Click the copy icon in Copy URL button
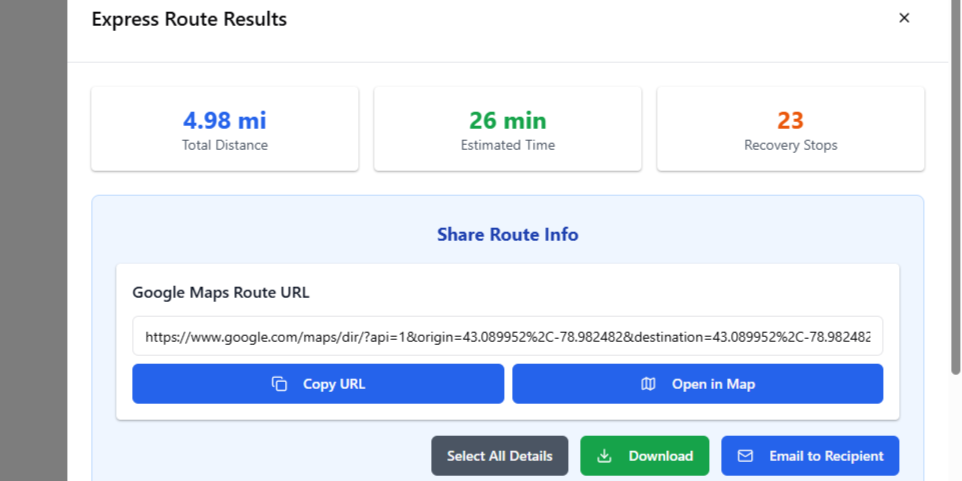The height and width of the screenshot is (481, 962). tap(280, 384)
